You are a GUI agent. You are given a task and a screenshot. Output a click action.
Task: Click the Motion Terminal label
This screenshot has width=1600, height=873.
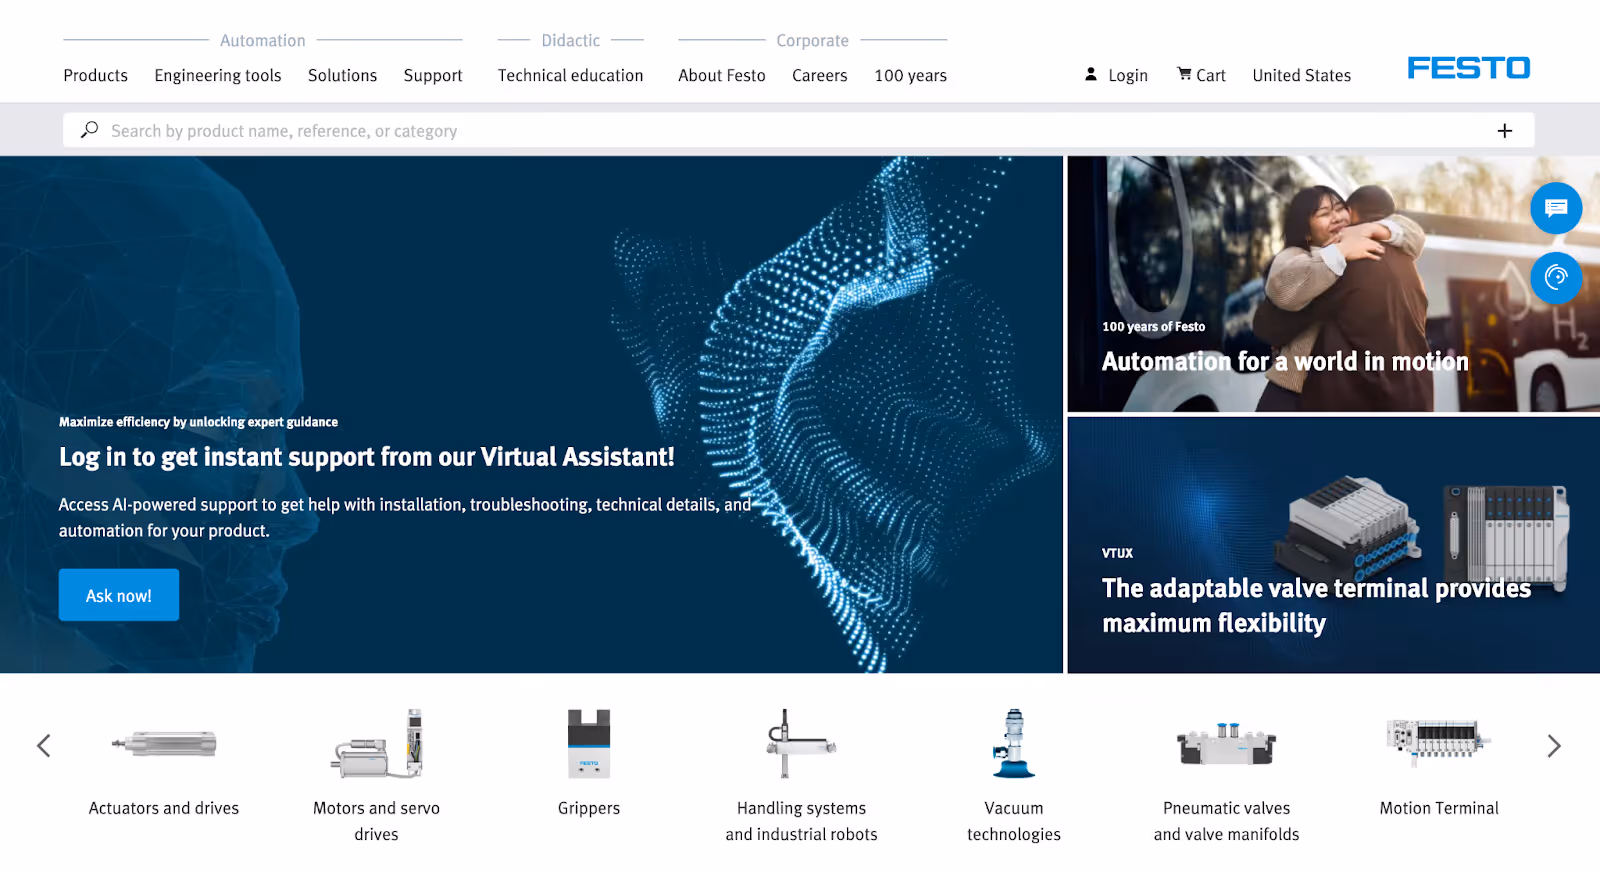point(1439,808)
